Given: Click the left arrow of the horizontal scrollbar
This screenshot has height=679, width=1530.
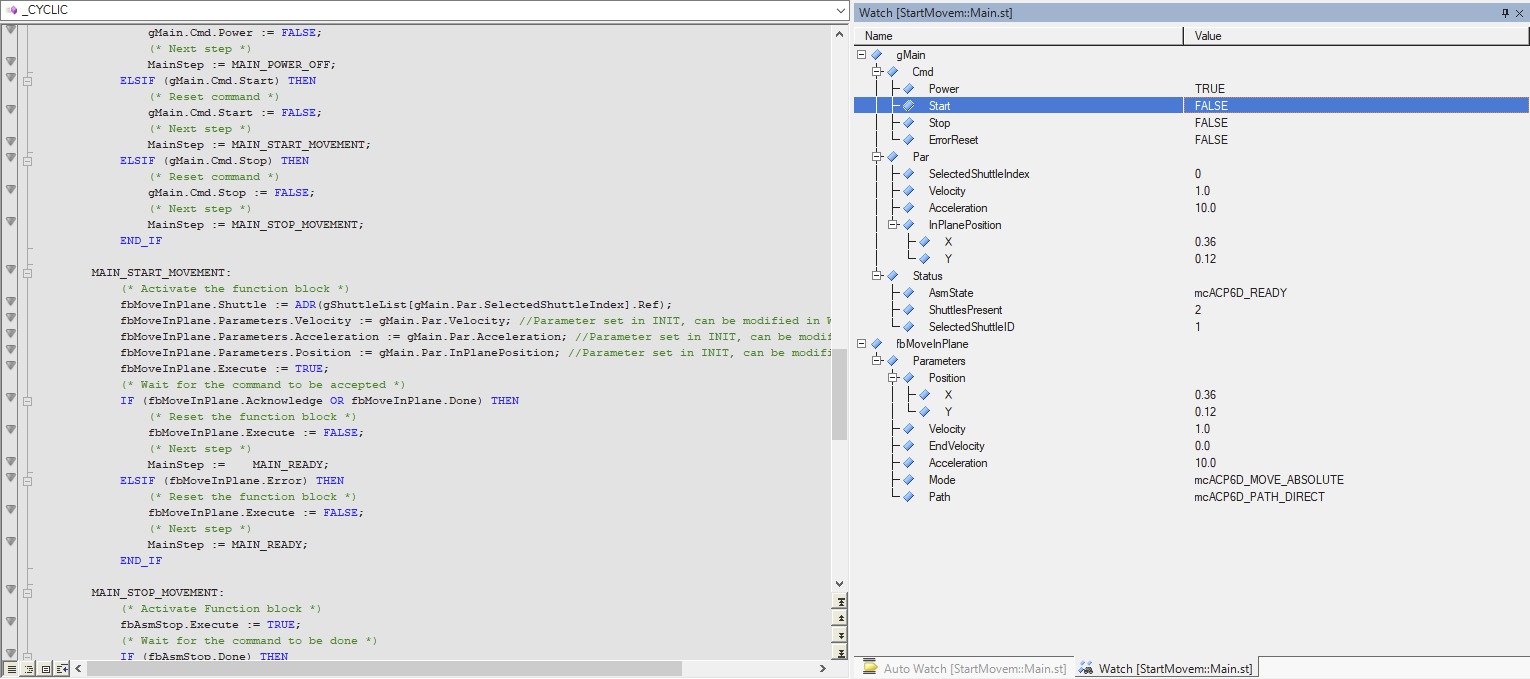Looking at the screenshot, I should (x=79, y=668).
